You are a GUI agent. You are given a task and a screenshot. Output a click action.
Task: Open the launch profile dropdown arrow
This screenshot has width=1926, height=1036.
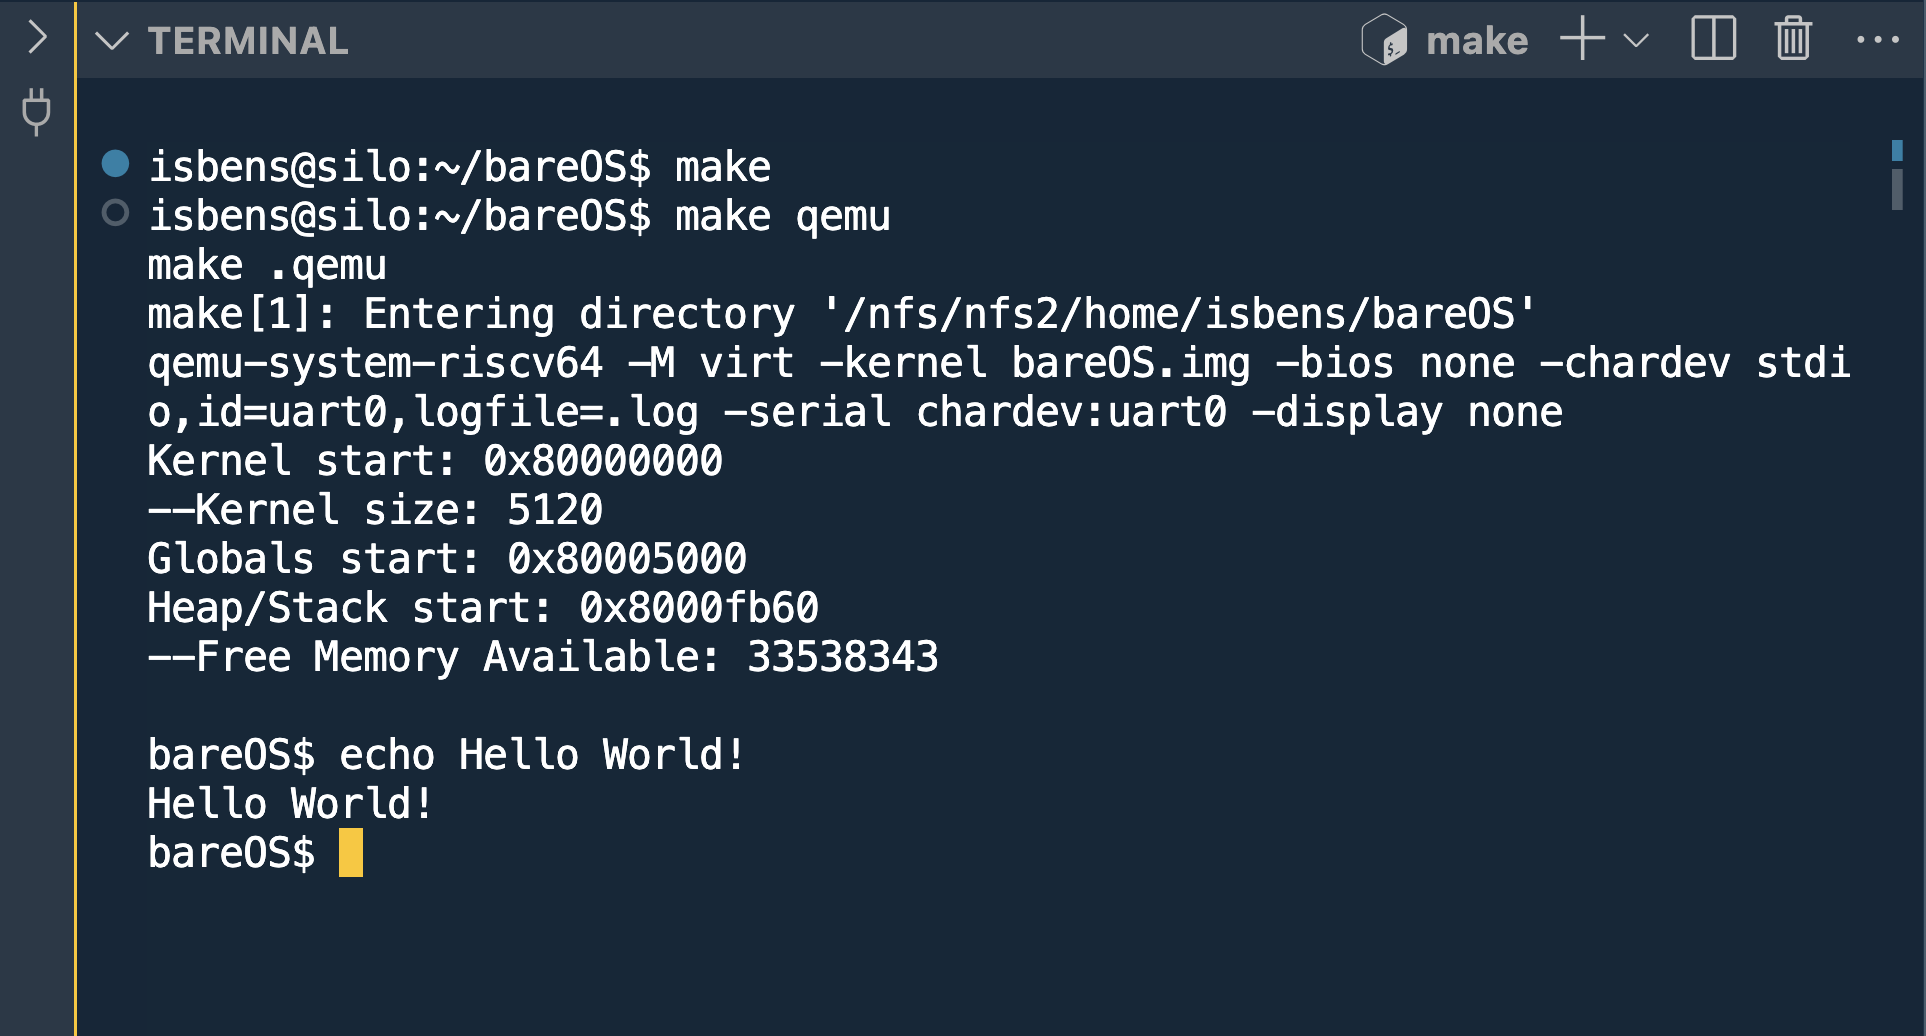1636,41
